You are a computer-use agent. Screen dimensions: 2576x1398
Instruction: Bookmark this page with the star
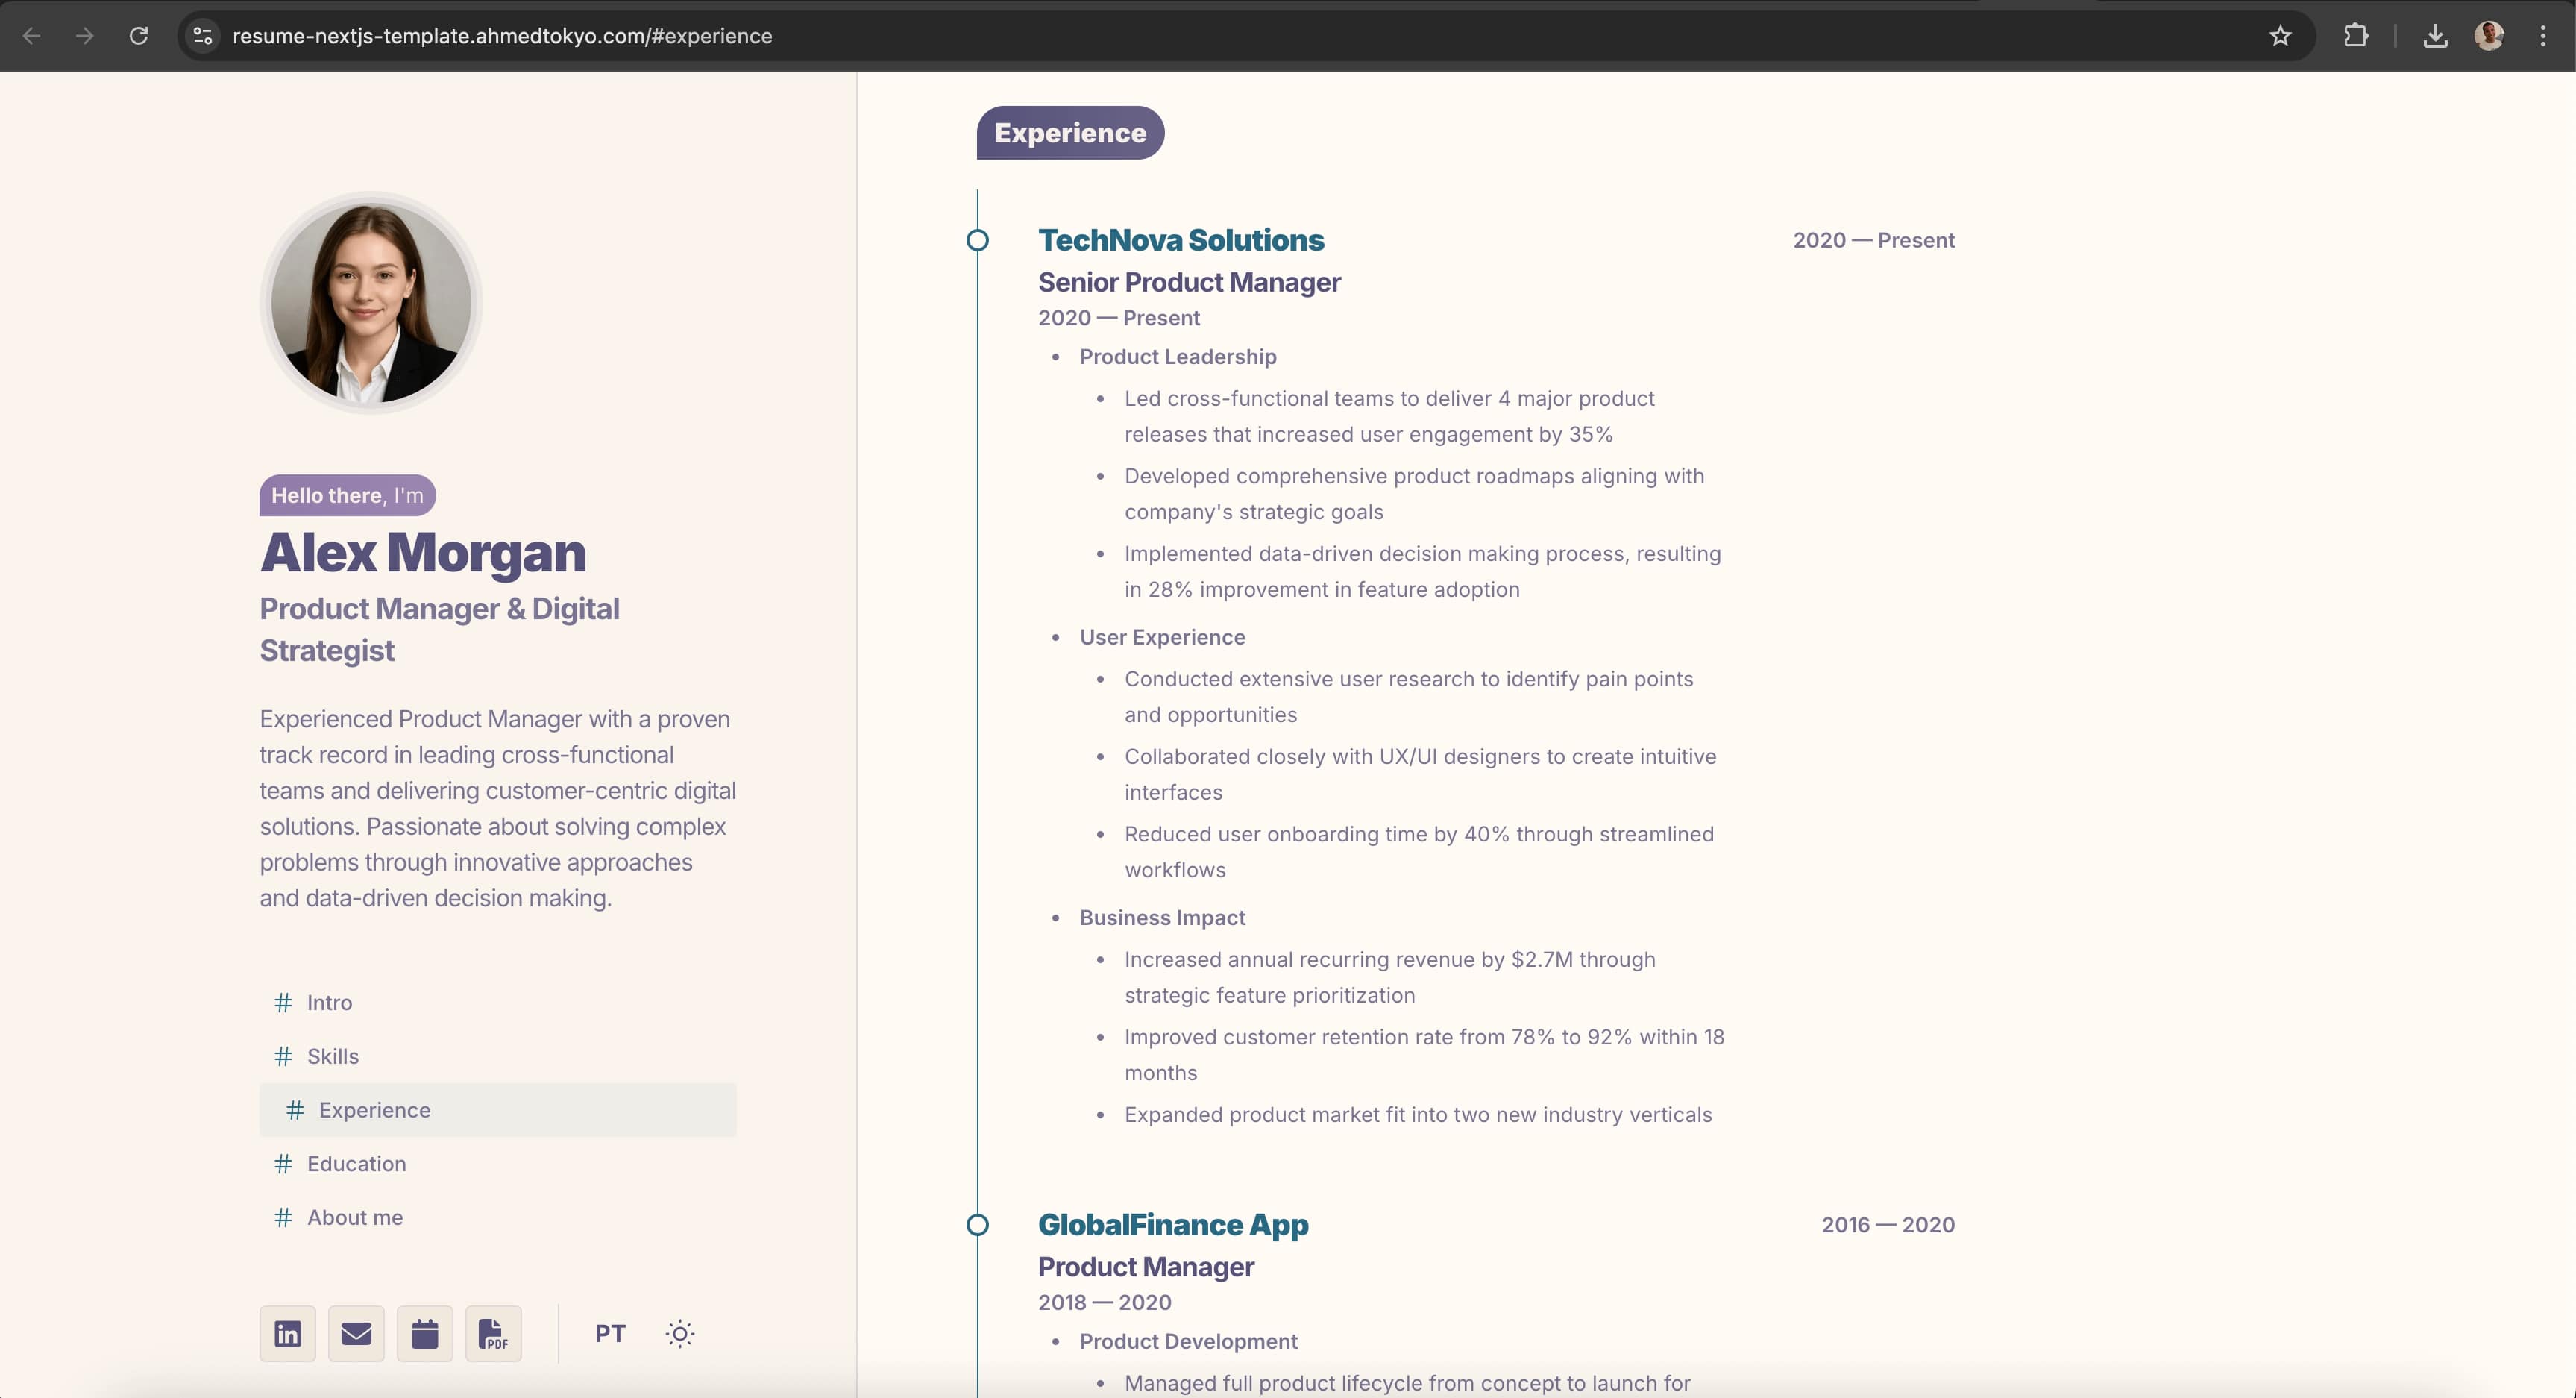click(2281, 35)
